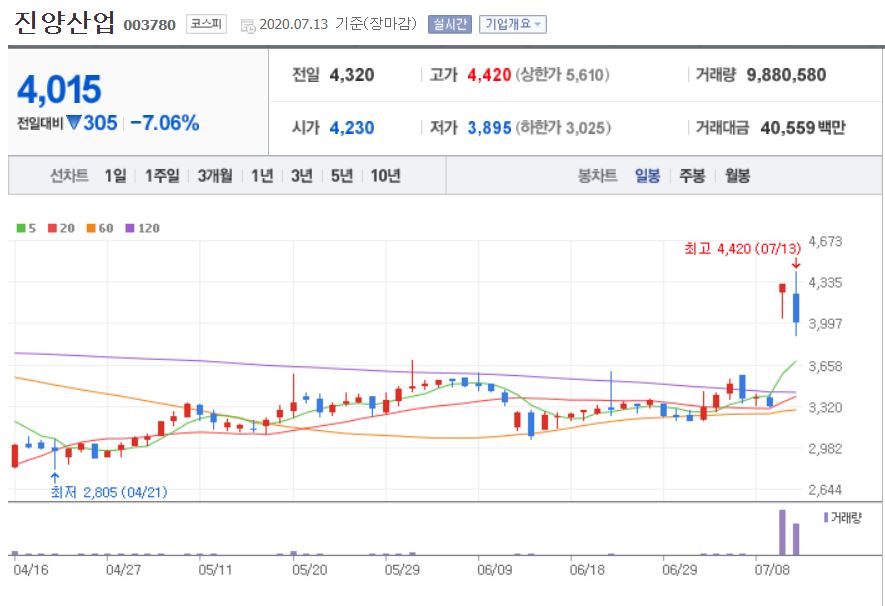Click the 진양산업 stock name

(x=64, y=23)
